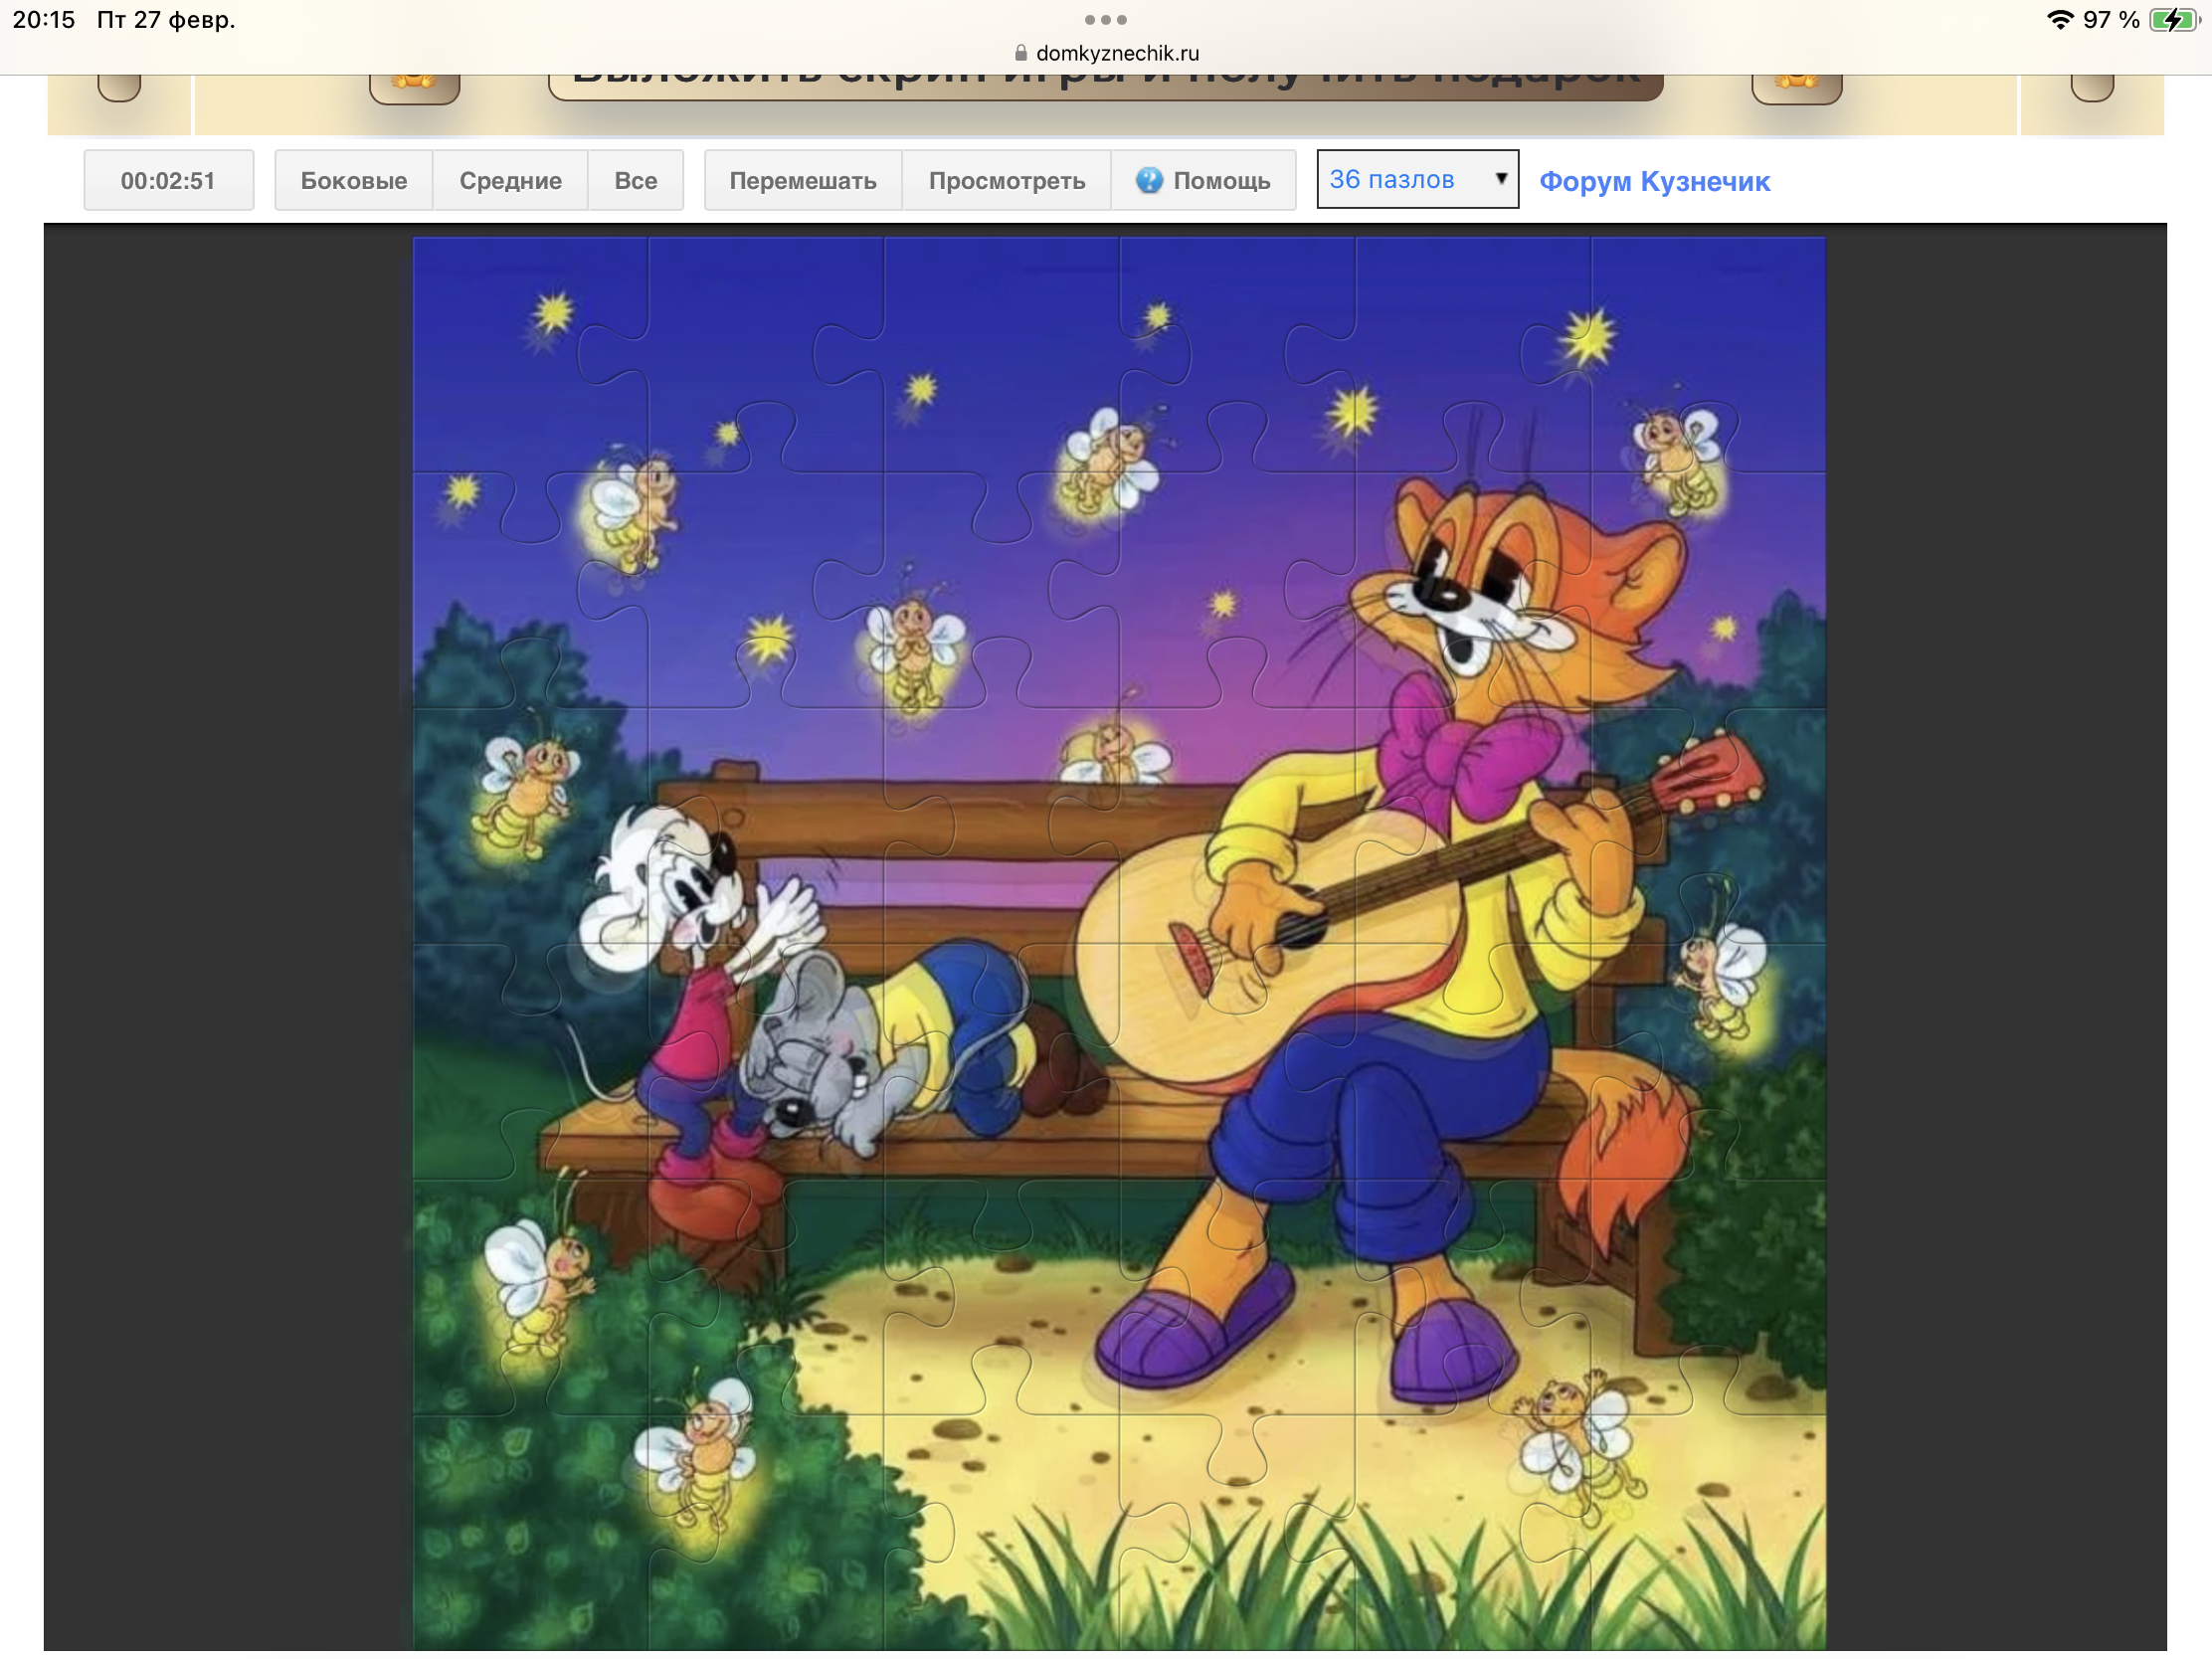Click the Помощь button label
Screen dimensions: 2212x1659
coord(1221,181)
